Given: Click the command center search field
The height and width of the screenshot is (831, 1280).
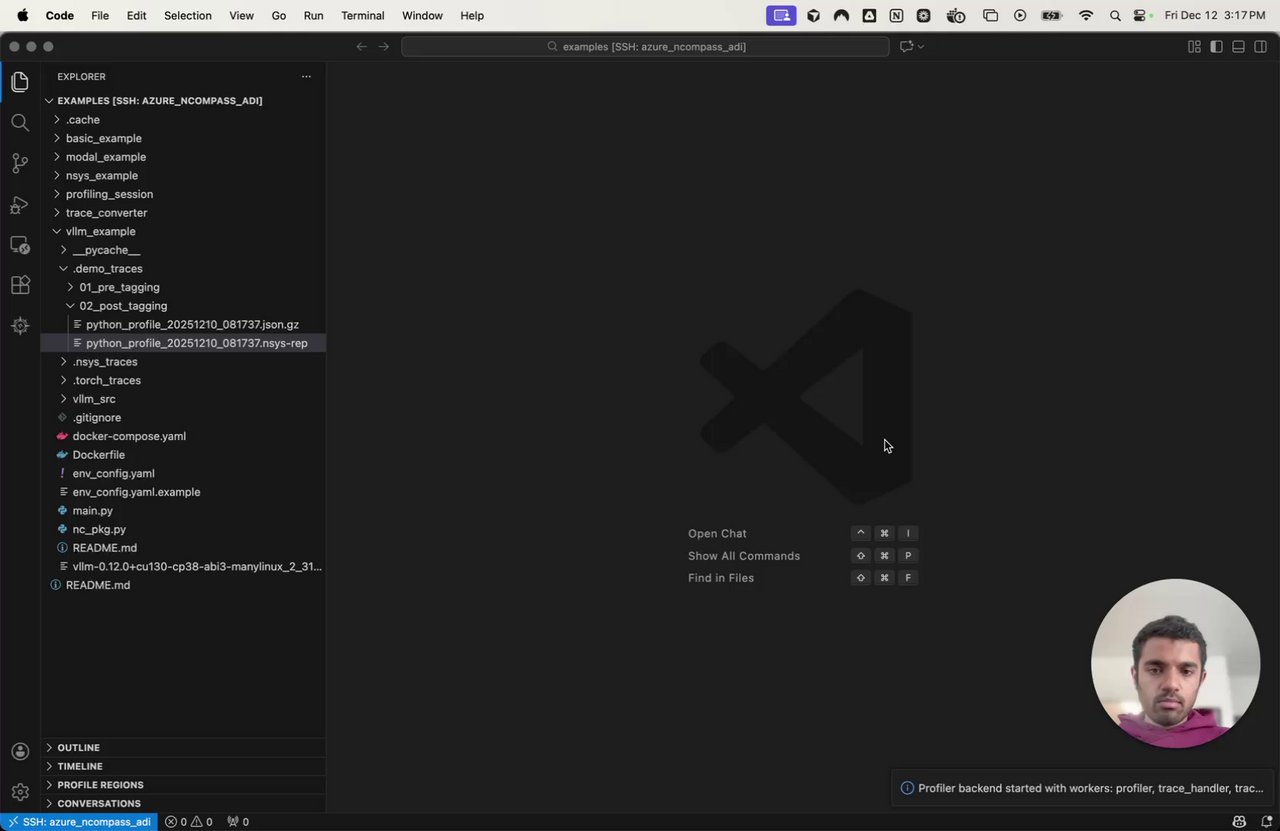Looking at the screenshot, I should [x=645, y=46].
